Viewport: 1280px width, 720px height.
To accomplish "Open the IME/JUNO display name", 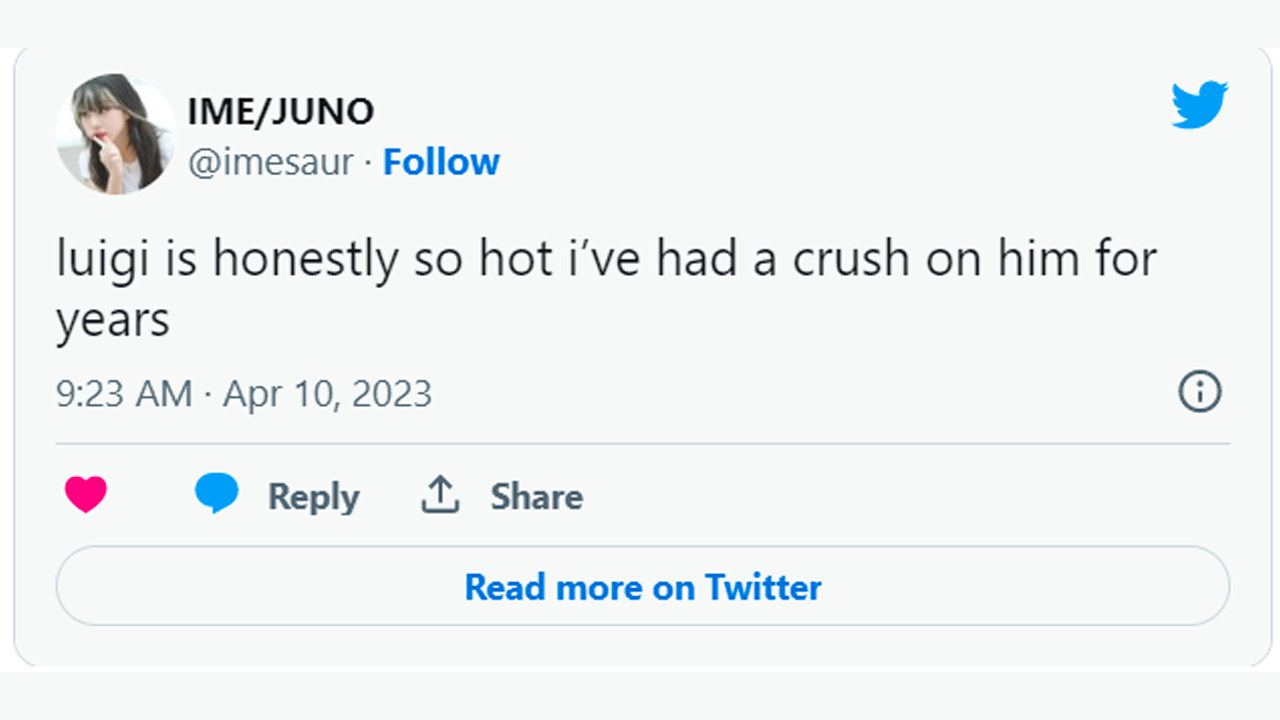I will tap(280, 111).
